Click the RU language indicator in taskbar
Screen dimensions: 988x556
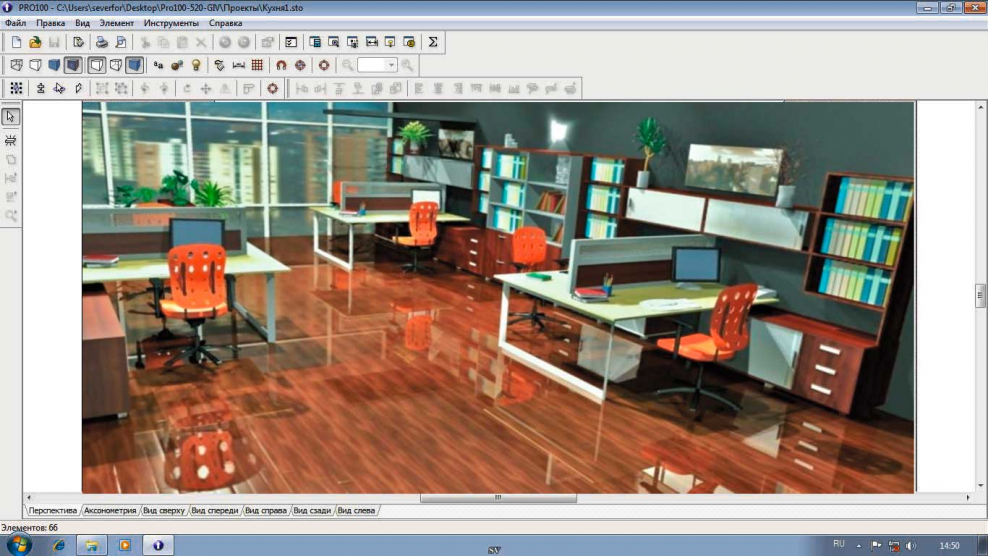pos(838,544)
